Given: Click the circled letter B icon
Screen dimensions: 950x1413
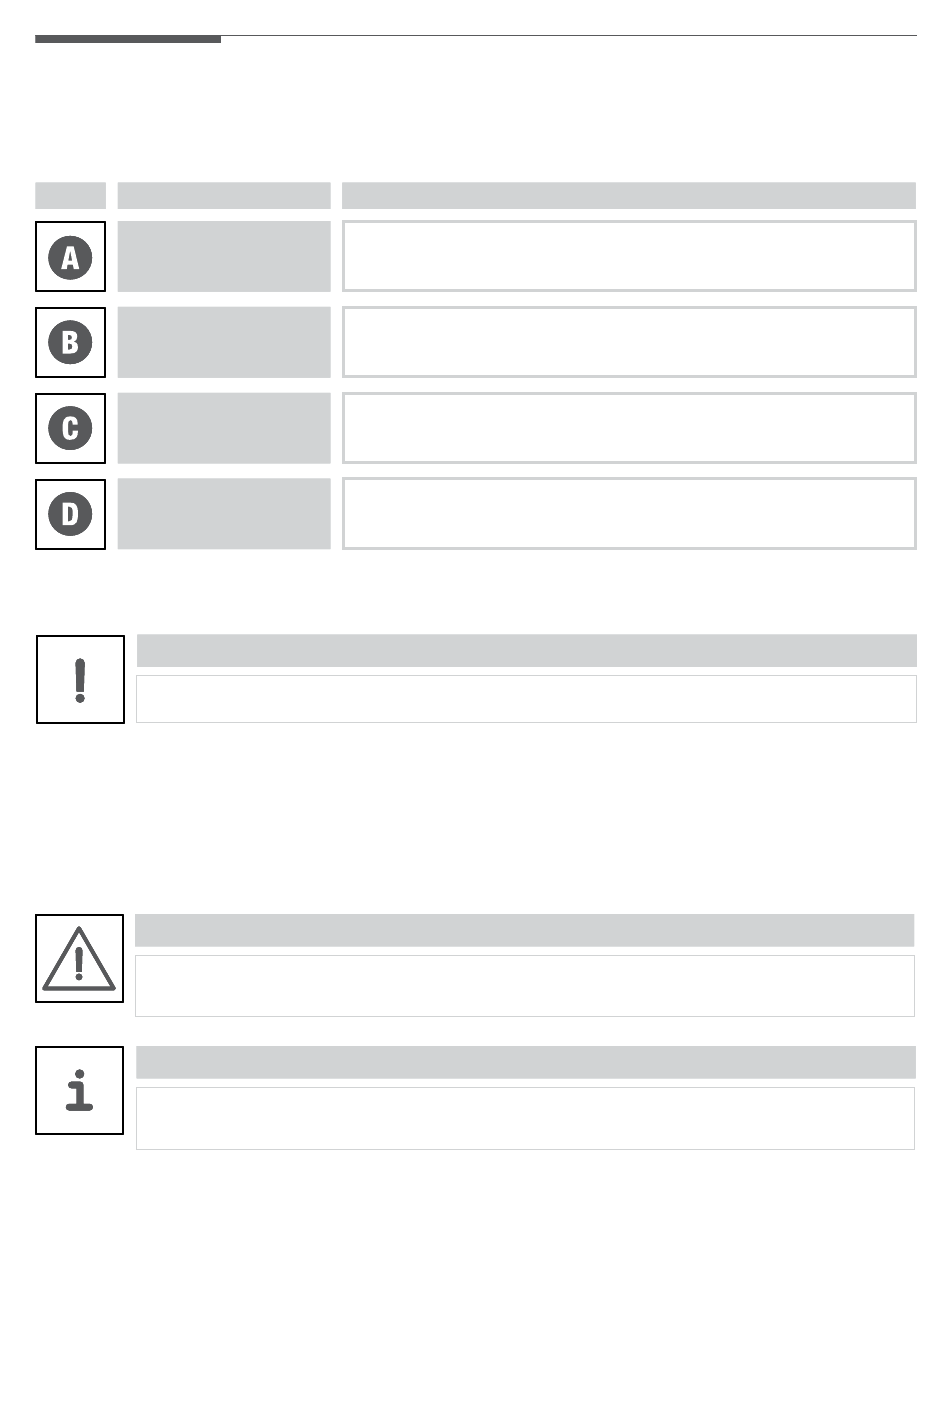Looking at the screenshot, I should [x=70, y=342].
